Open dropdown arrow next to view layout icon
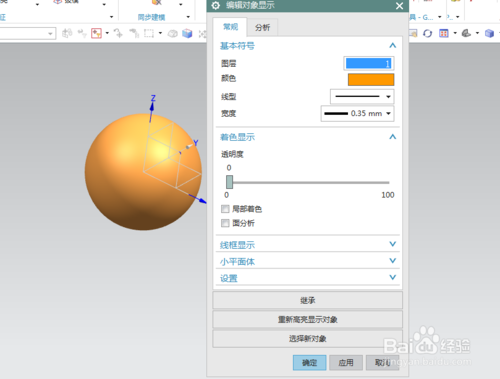Image resolution: width=500 pixels, height=379 pixels. [455, 33]
